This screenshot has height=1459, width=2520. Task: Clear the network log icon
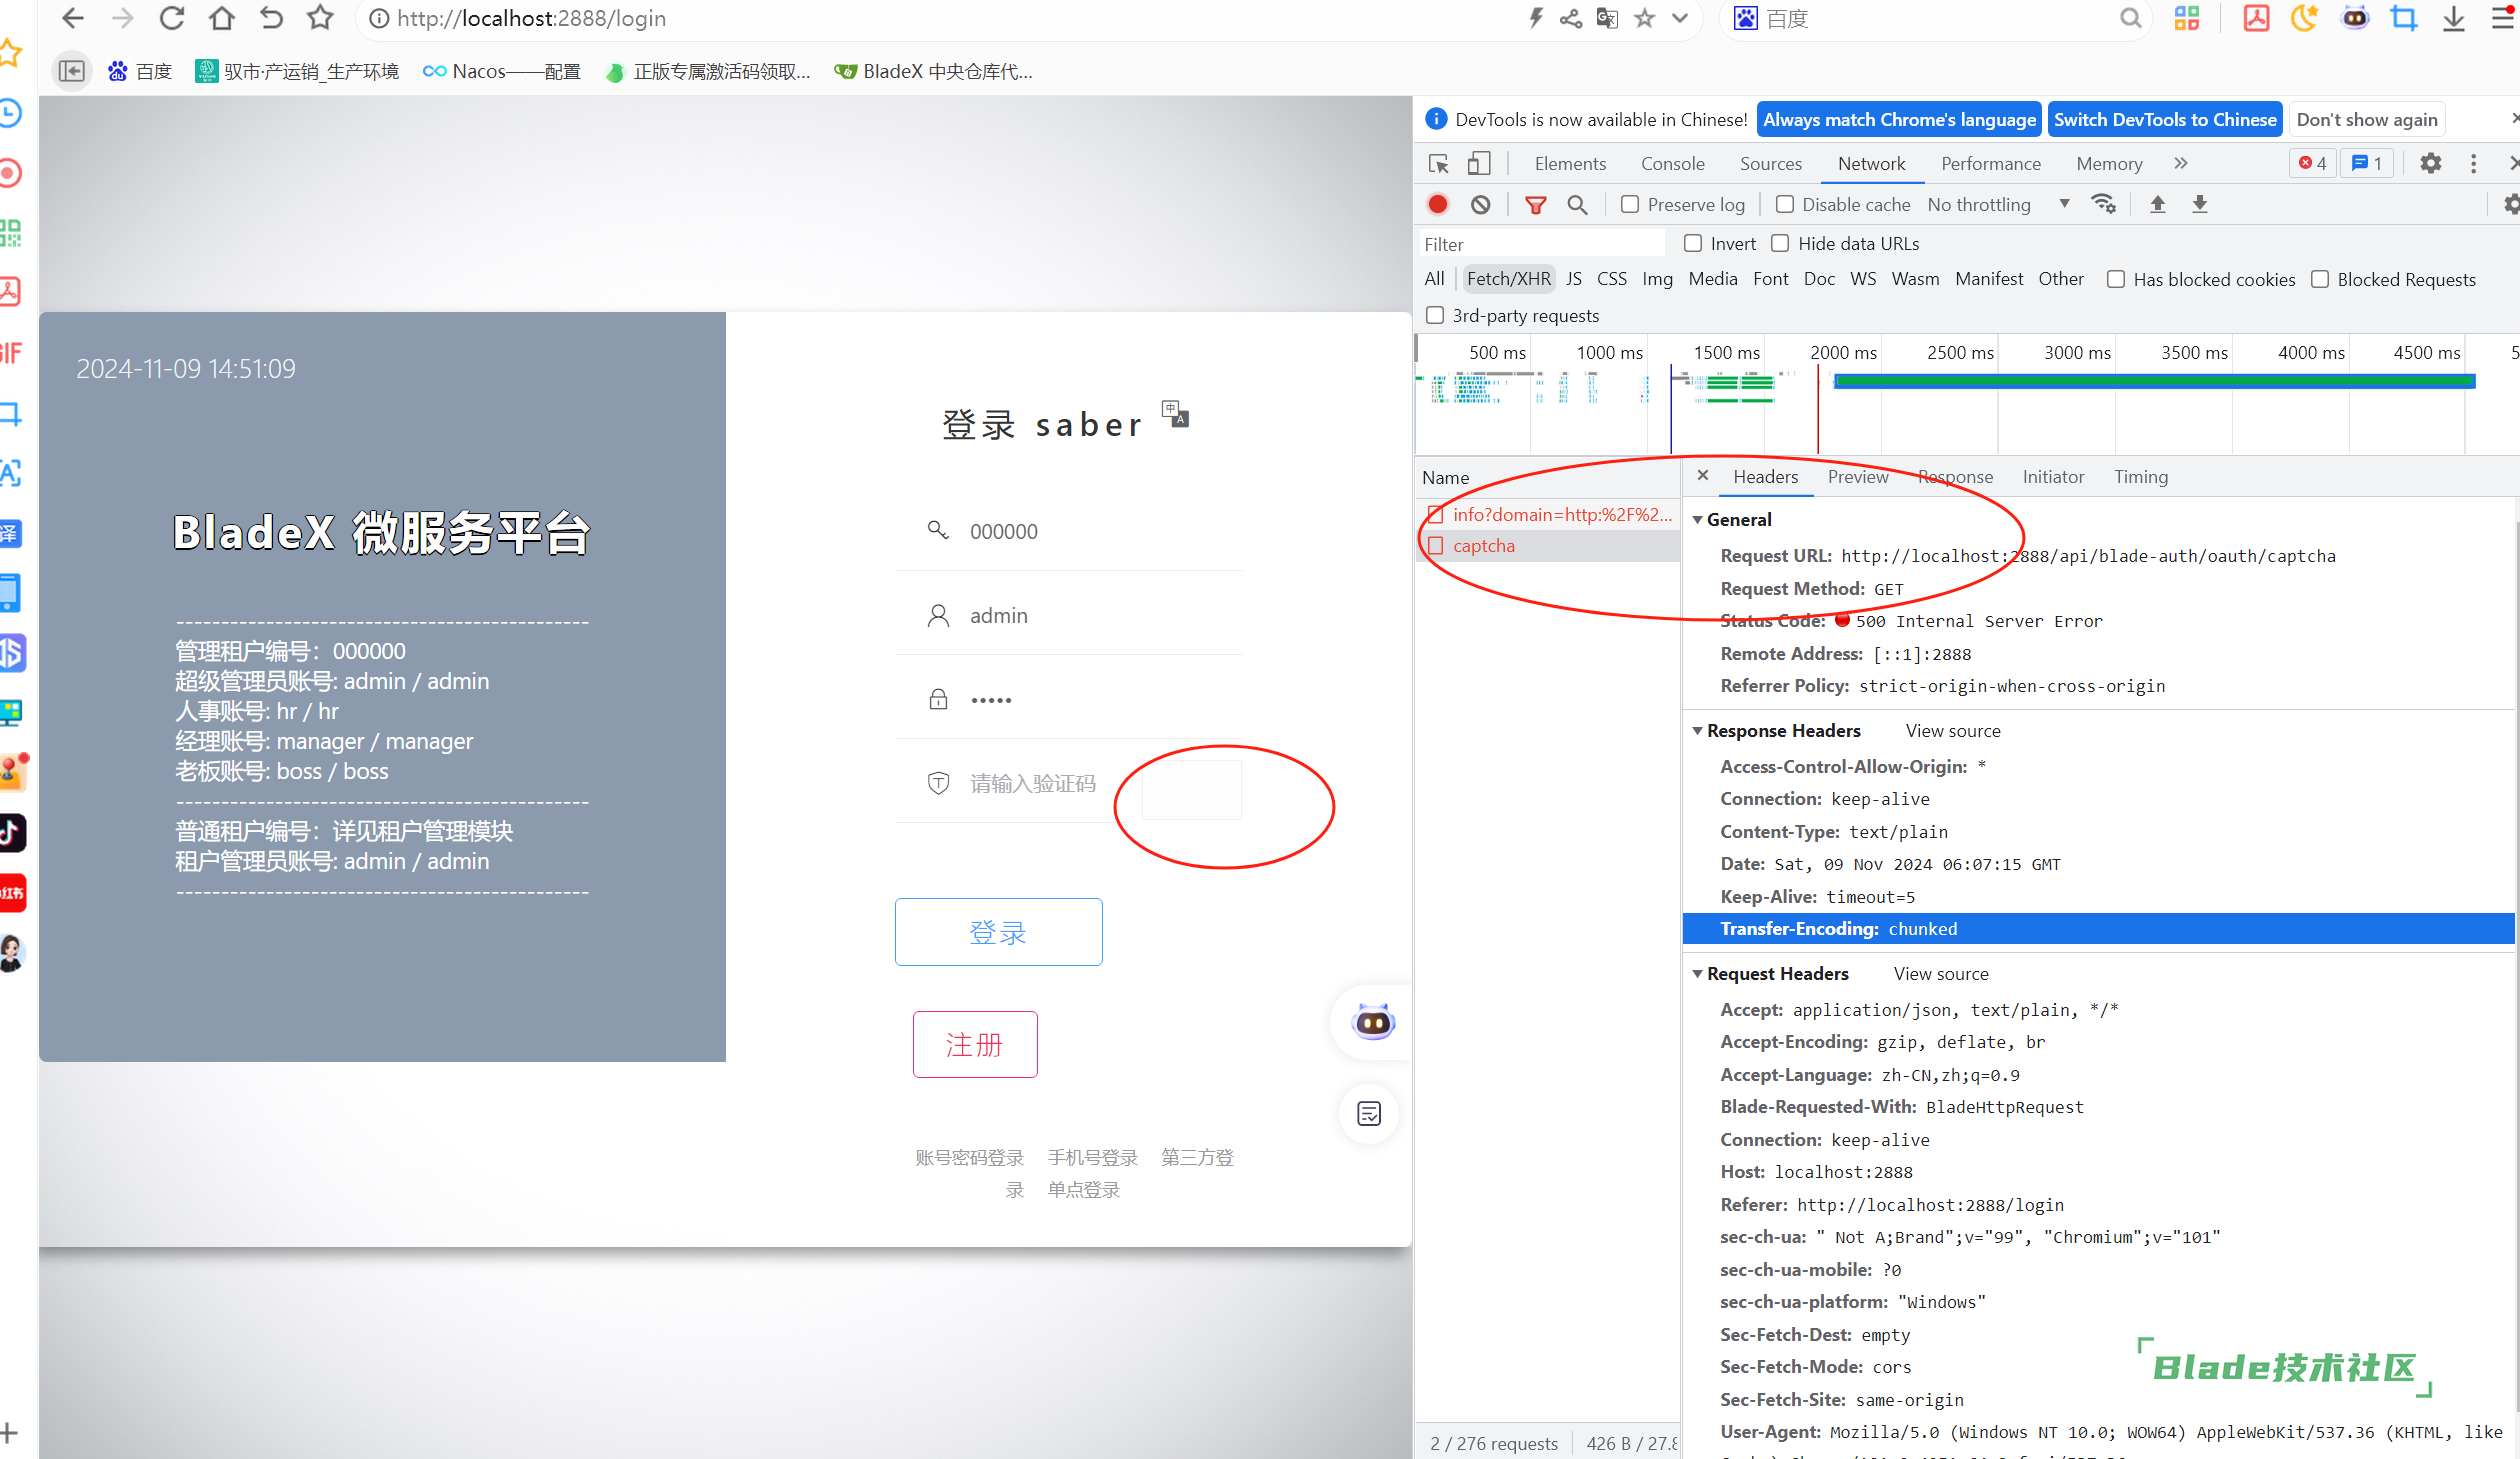[1481, 205]
